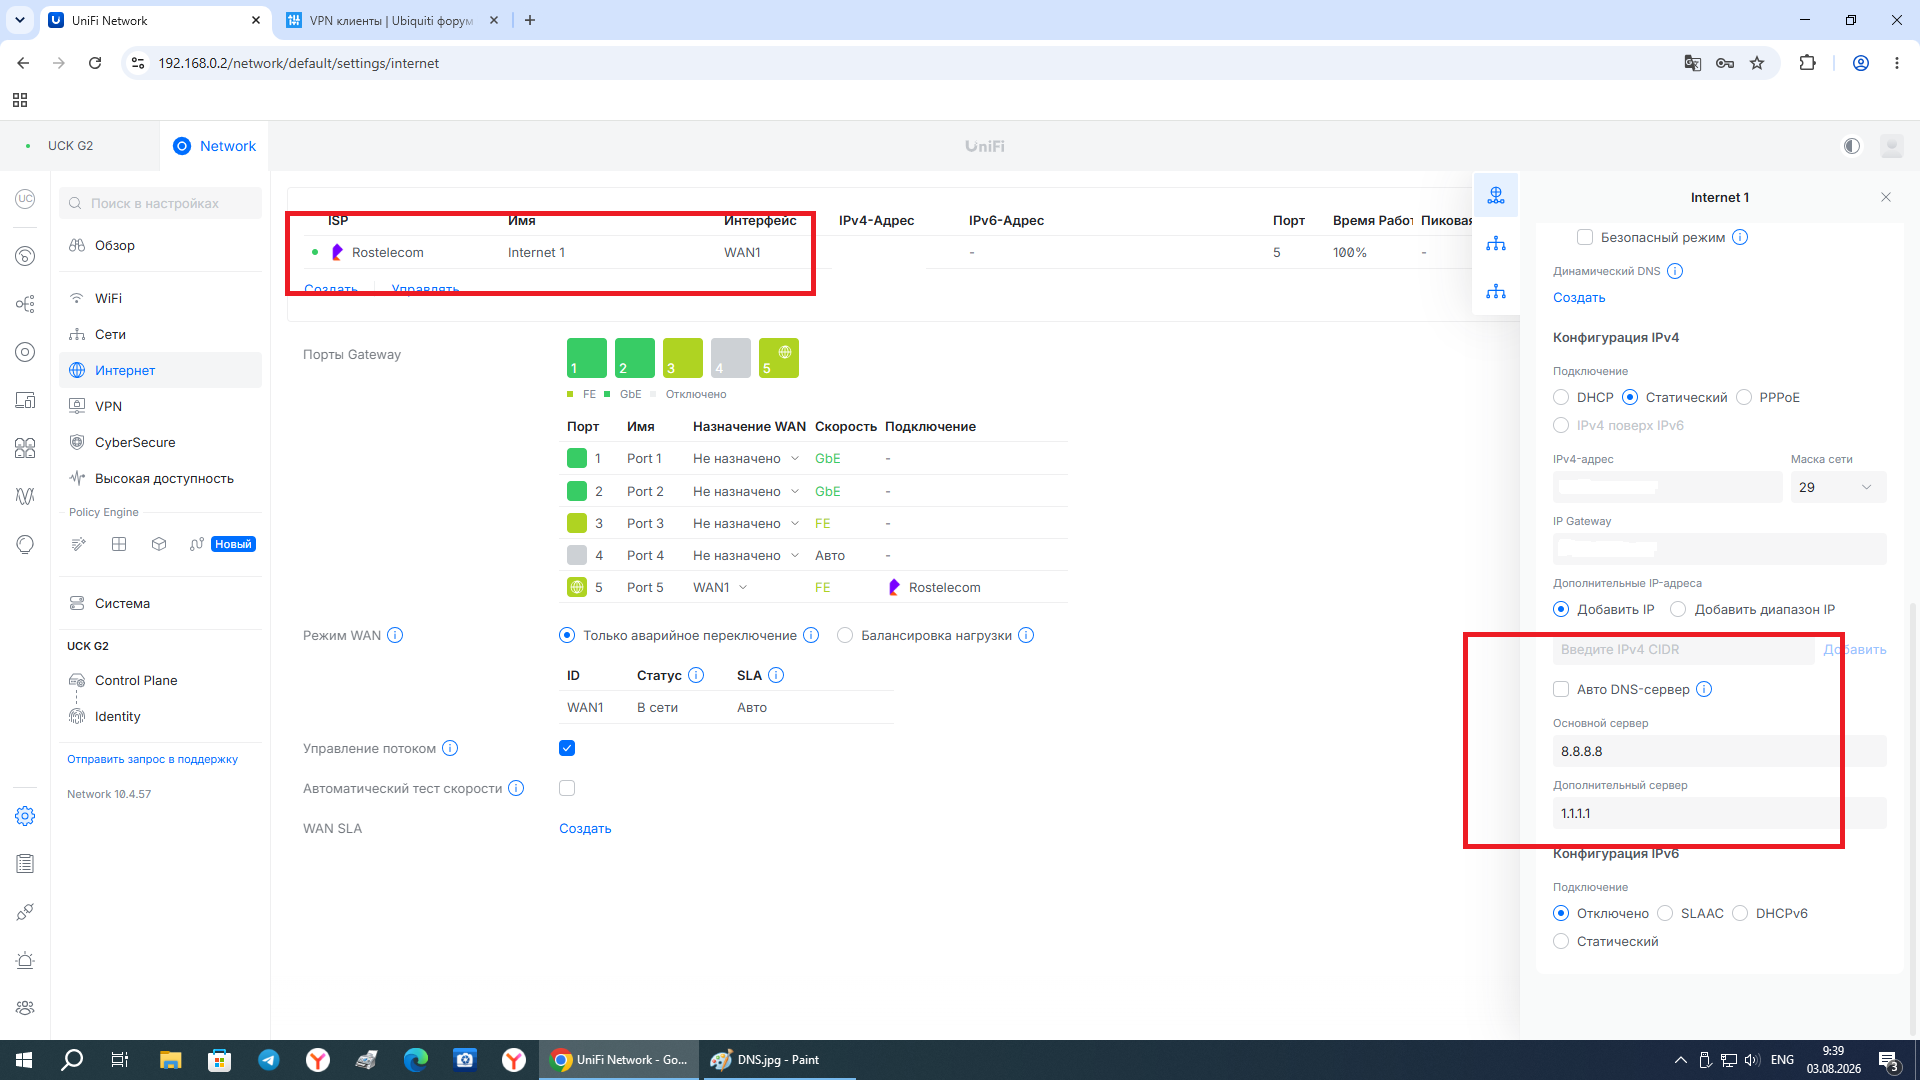
Task: Open the light bulb icon in left rail
Action: click(25, 544)
